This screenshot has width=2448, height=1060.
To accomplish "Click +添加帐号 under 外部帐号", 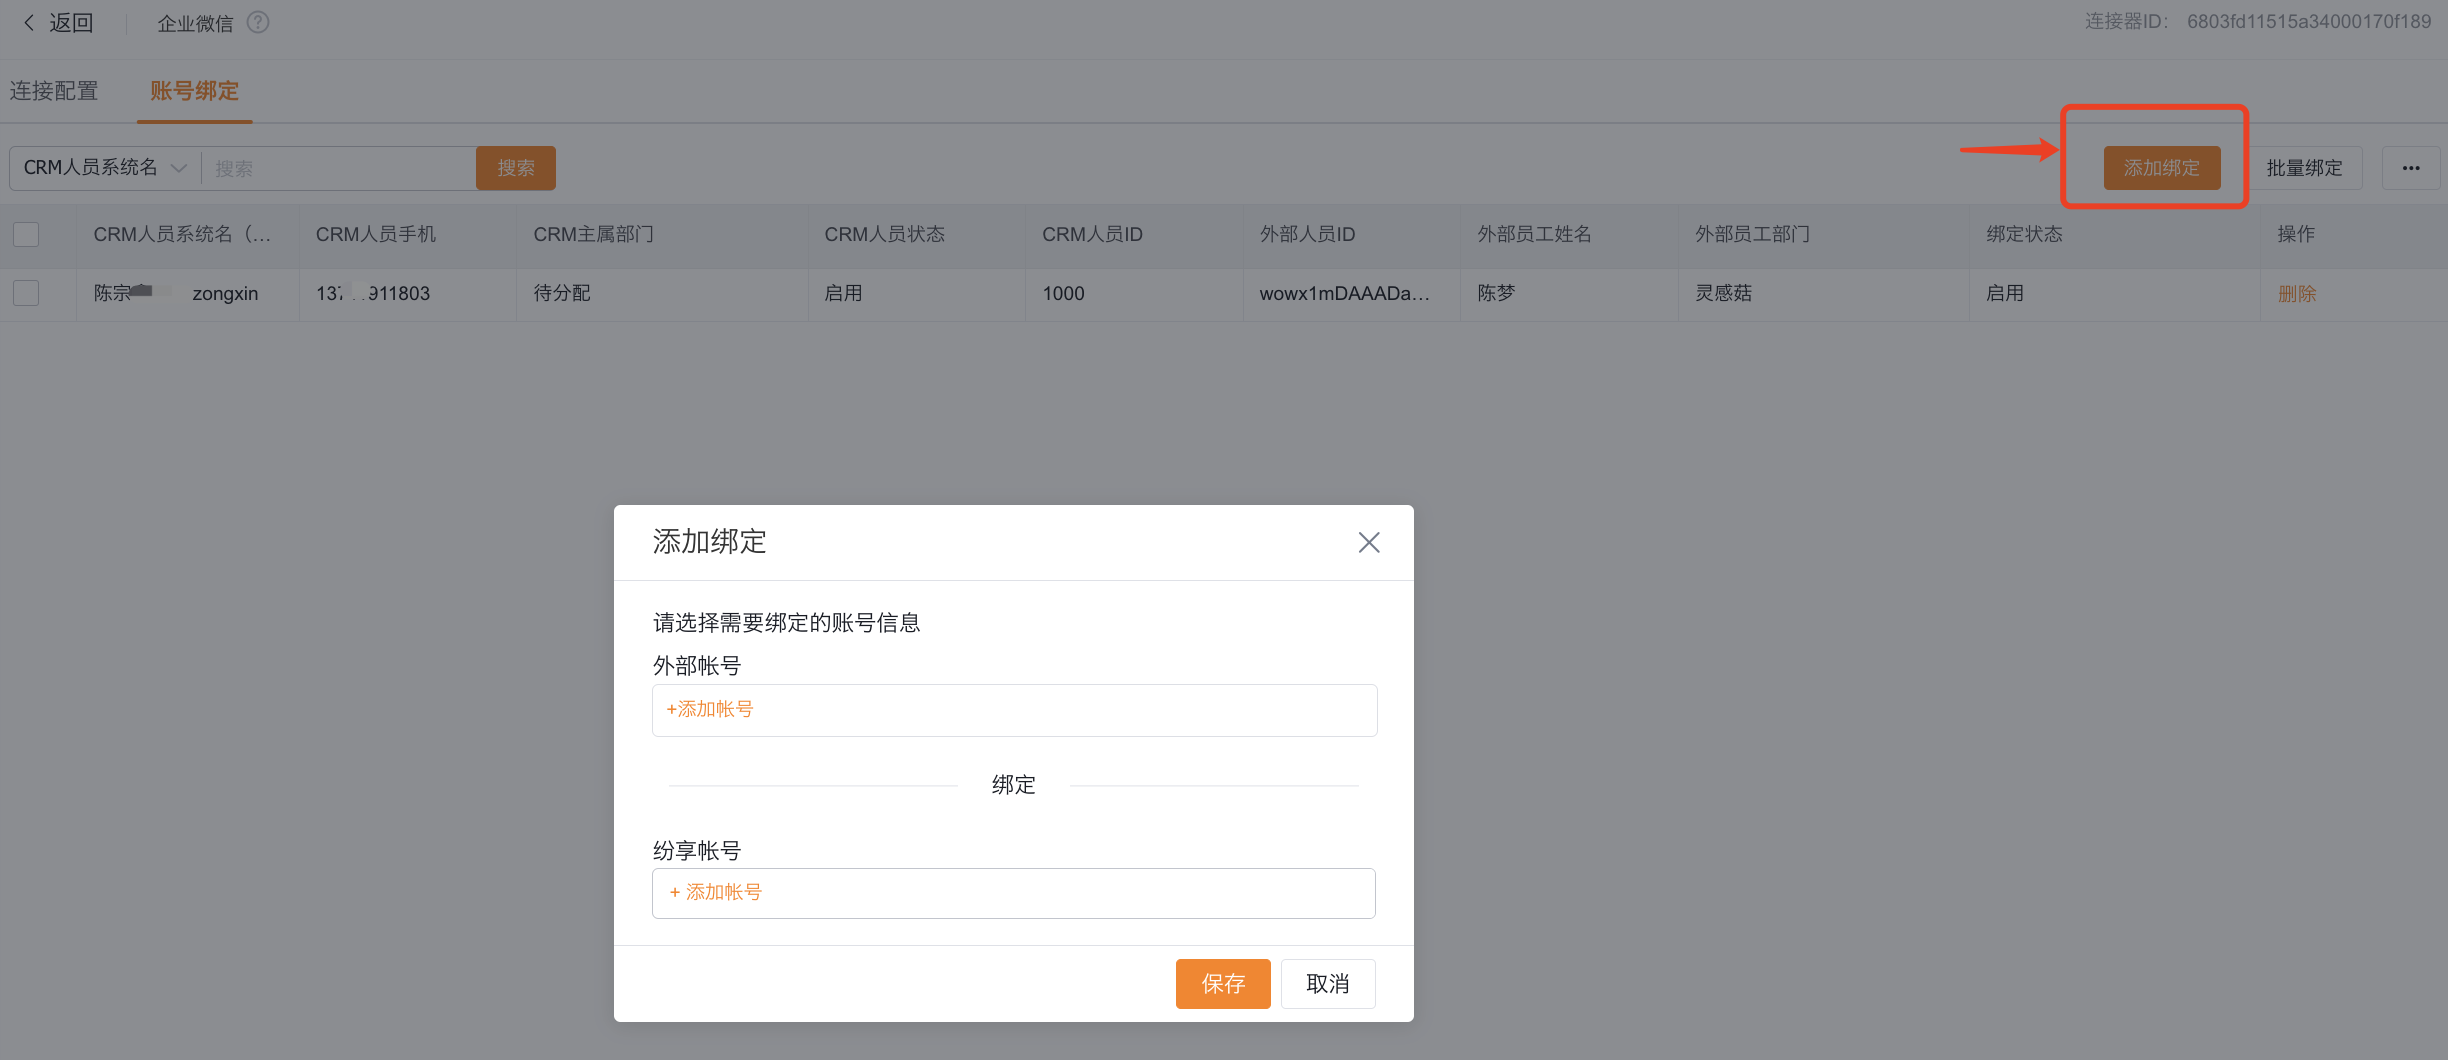I will coord(710,709).
